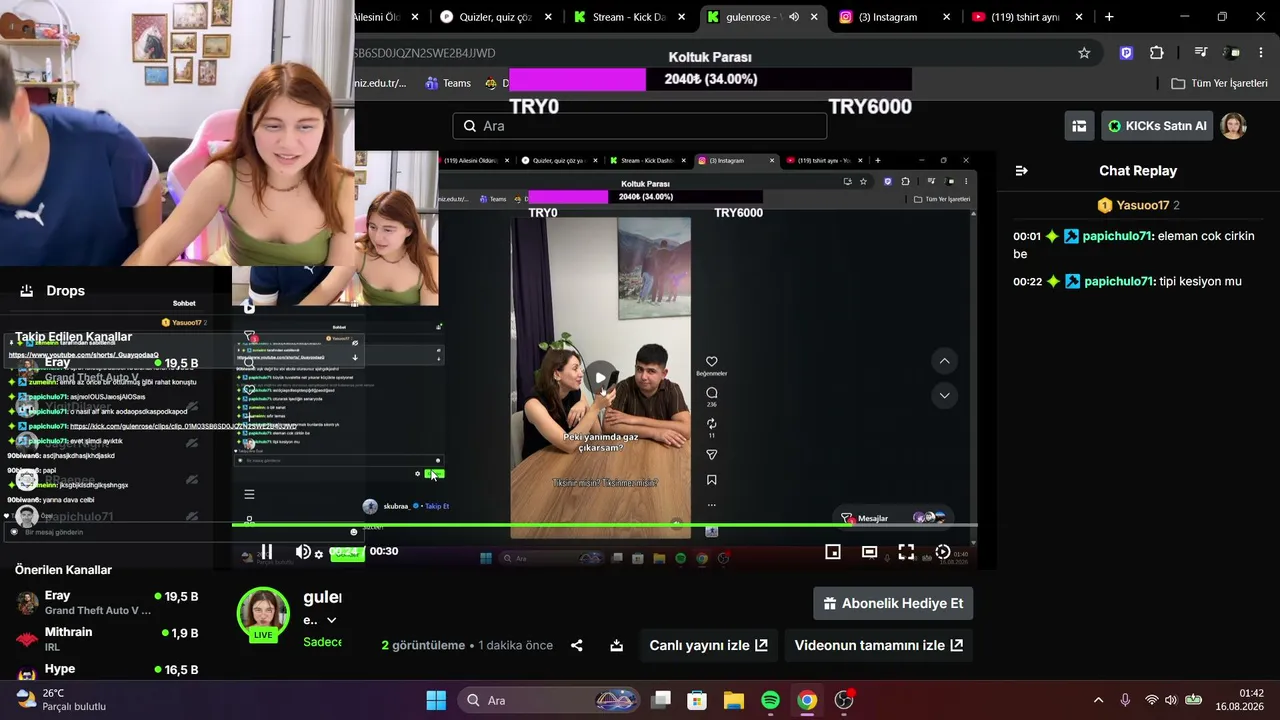1280x720 pixels.
Task: Open Chrome profile avatar
Action: [1232, 53]
